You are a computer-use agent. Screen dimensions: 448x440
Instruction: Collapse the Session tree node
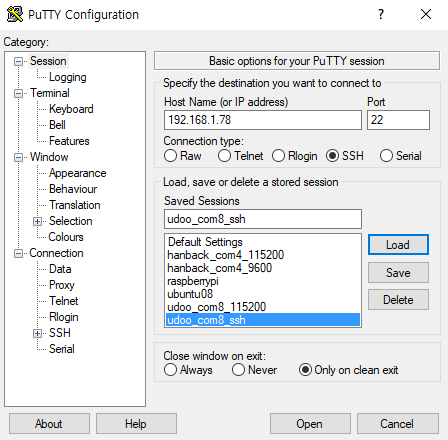[x=19, y=61]
